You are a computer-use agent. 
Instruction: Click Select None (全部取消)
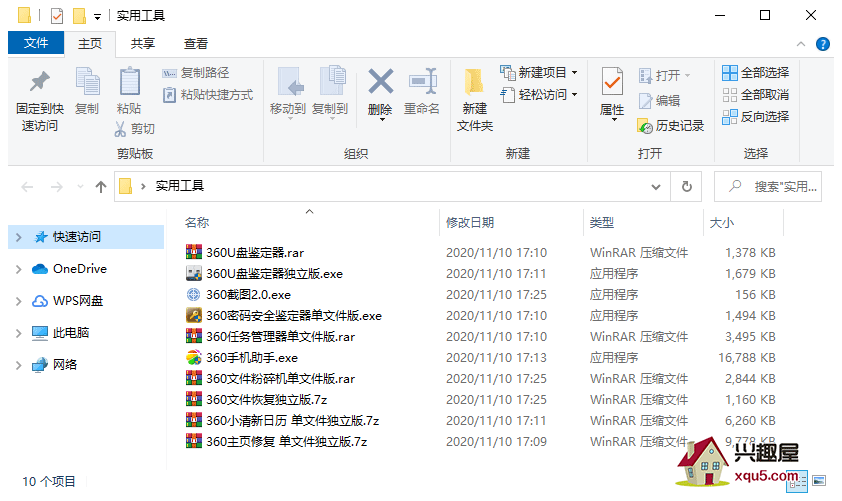756,95
